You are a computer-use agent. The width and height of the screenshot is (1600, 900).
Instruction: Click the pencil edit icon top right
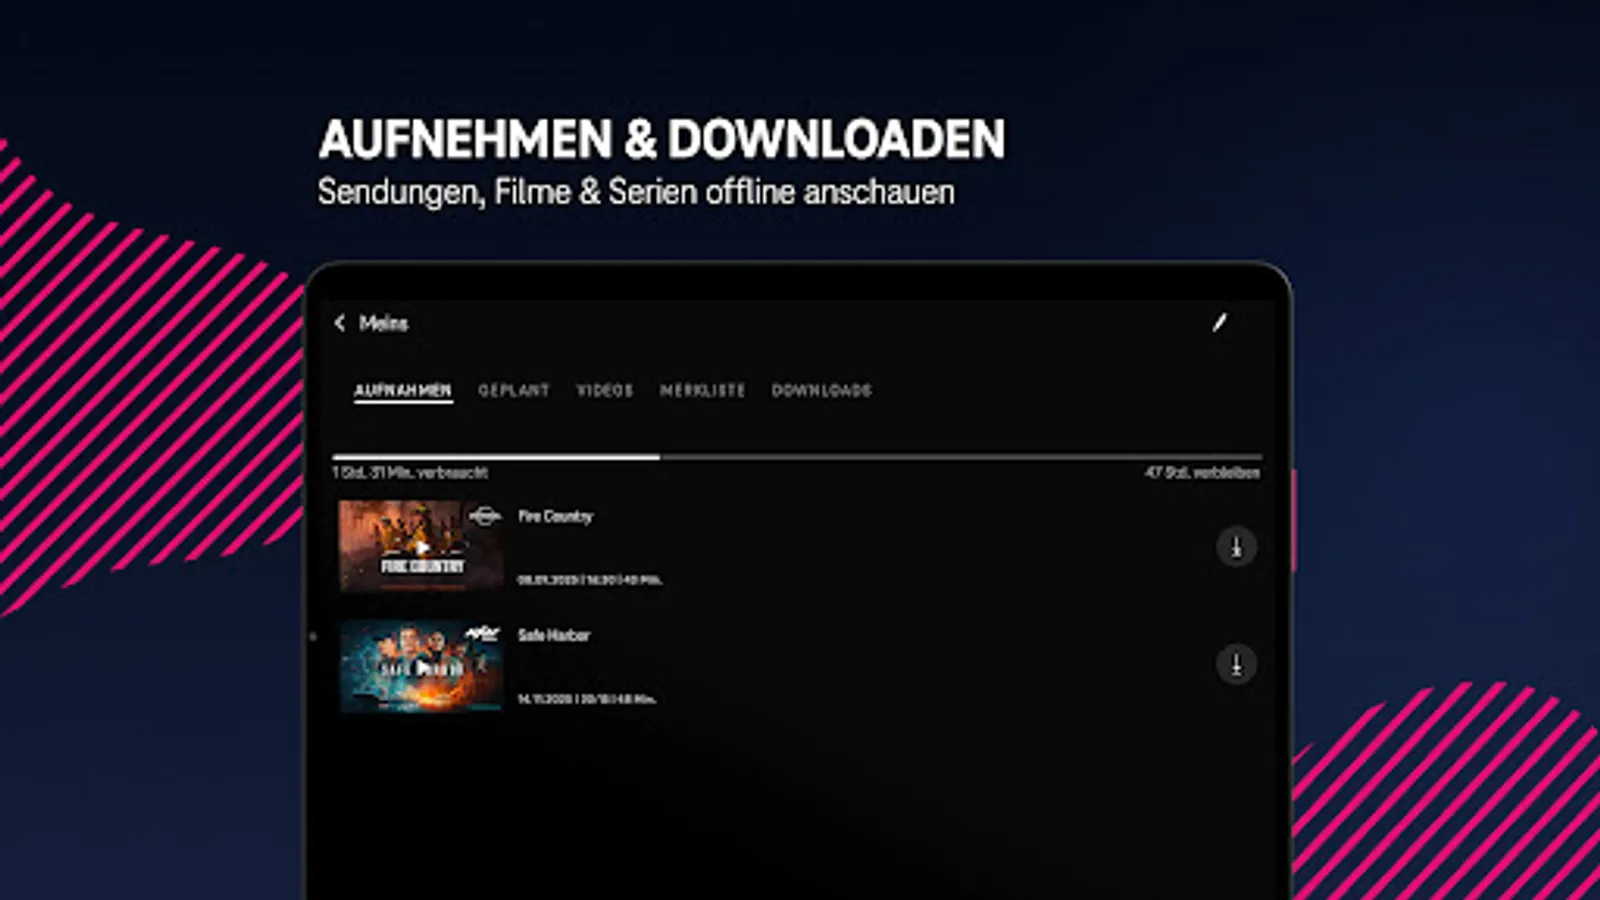pyautogui.click(x=1219, y=324)
